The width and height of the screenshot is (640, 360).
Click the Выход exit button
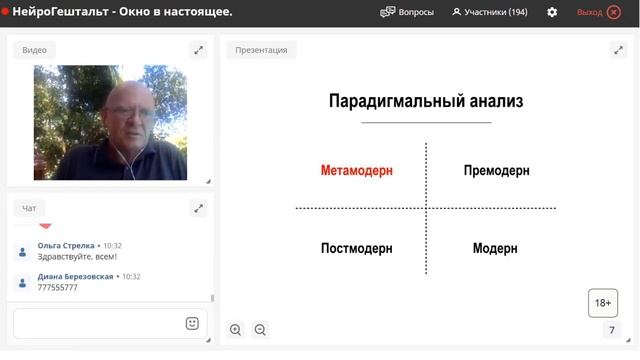coord(598,12)
